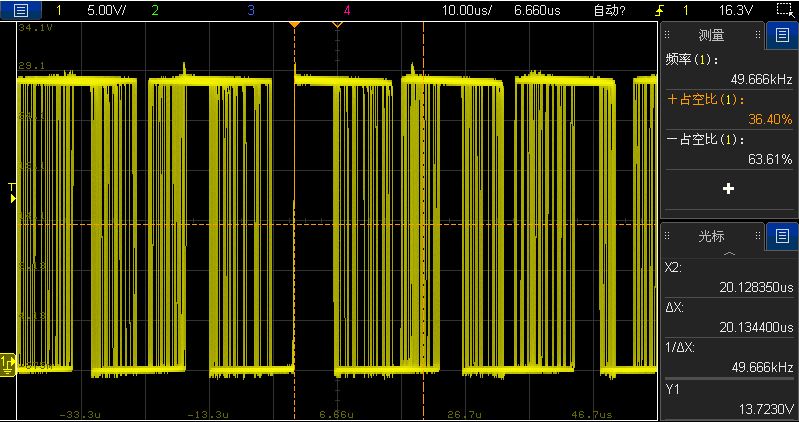
Task: Select the 频率(1) measurement entry
Action: point(692,60)
